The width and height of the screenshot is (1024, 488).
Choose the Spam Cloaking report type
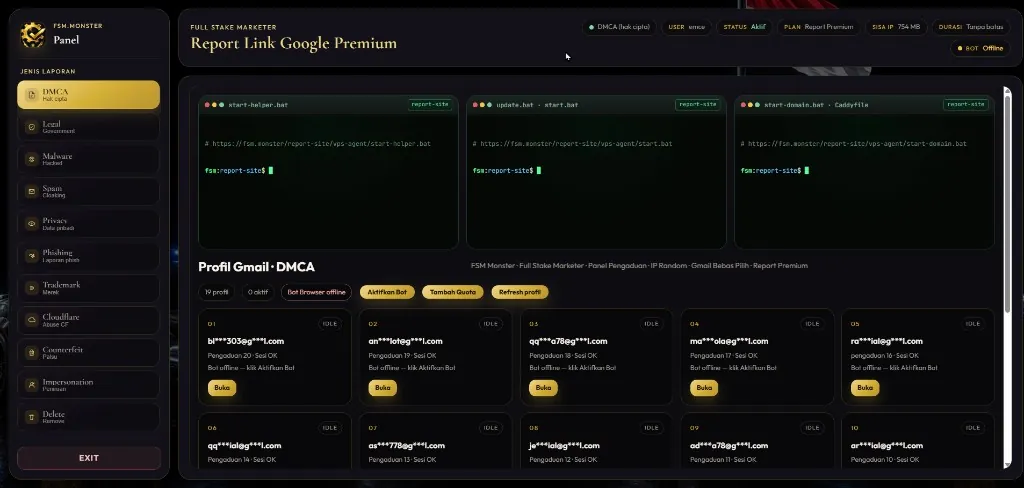(x=88, y=191)
